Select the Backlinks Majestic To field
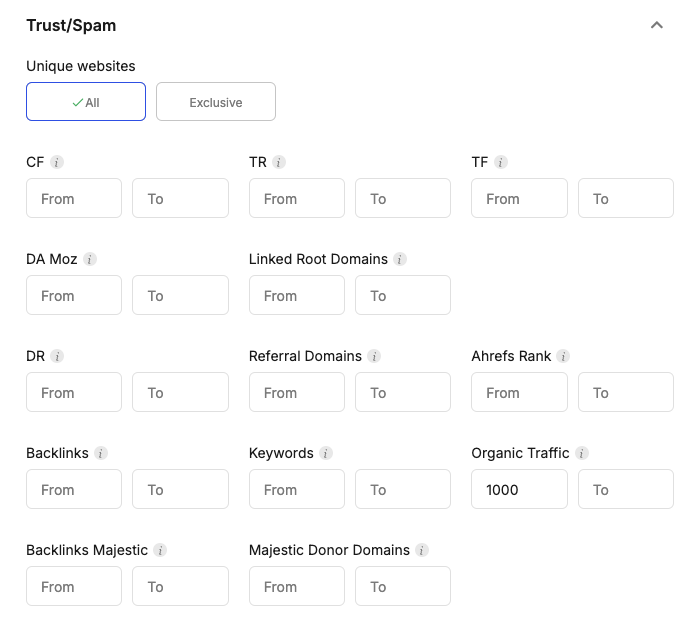This screenshot has height=617, width=700. [x=180, y=587]
